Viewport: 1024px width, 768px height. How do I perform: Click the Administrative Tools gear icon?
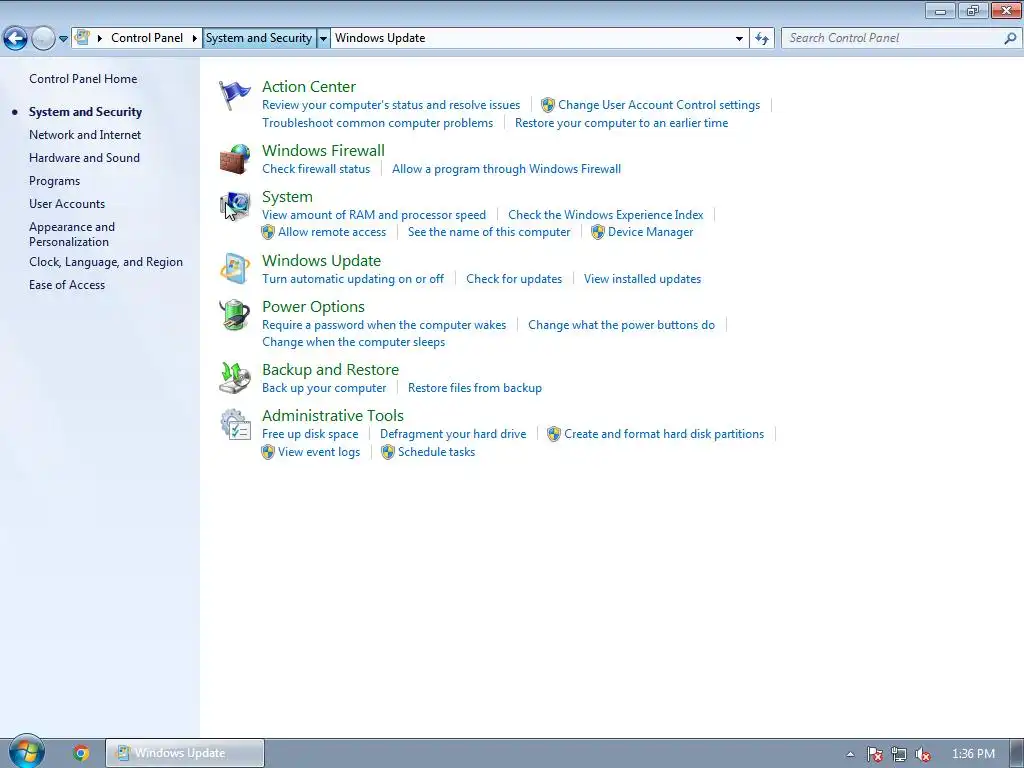point(234,424)
